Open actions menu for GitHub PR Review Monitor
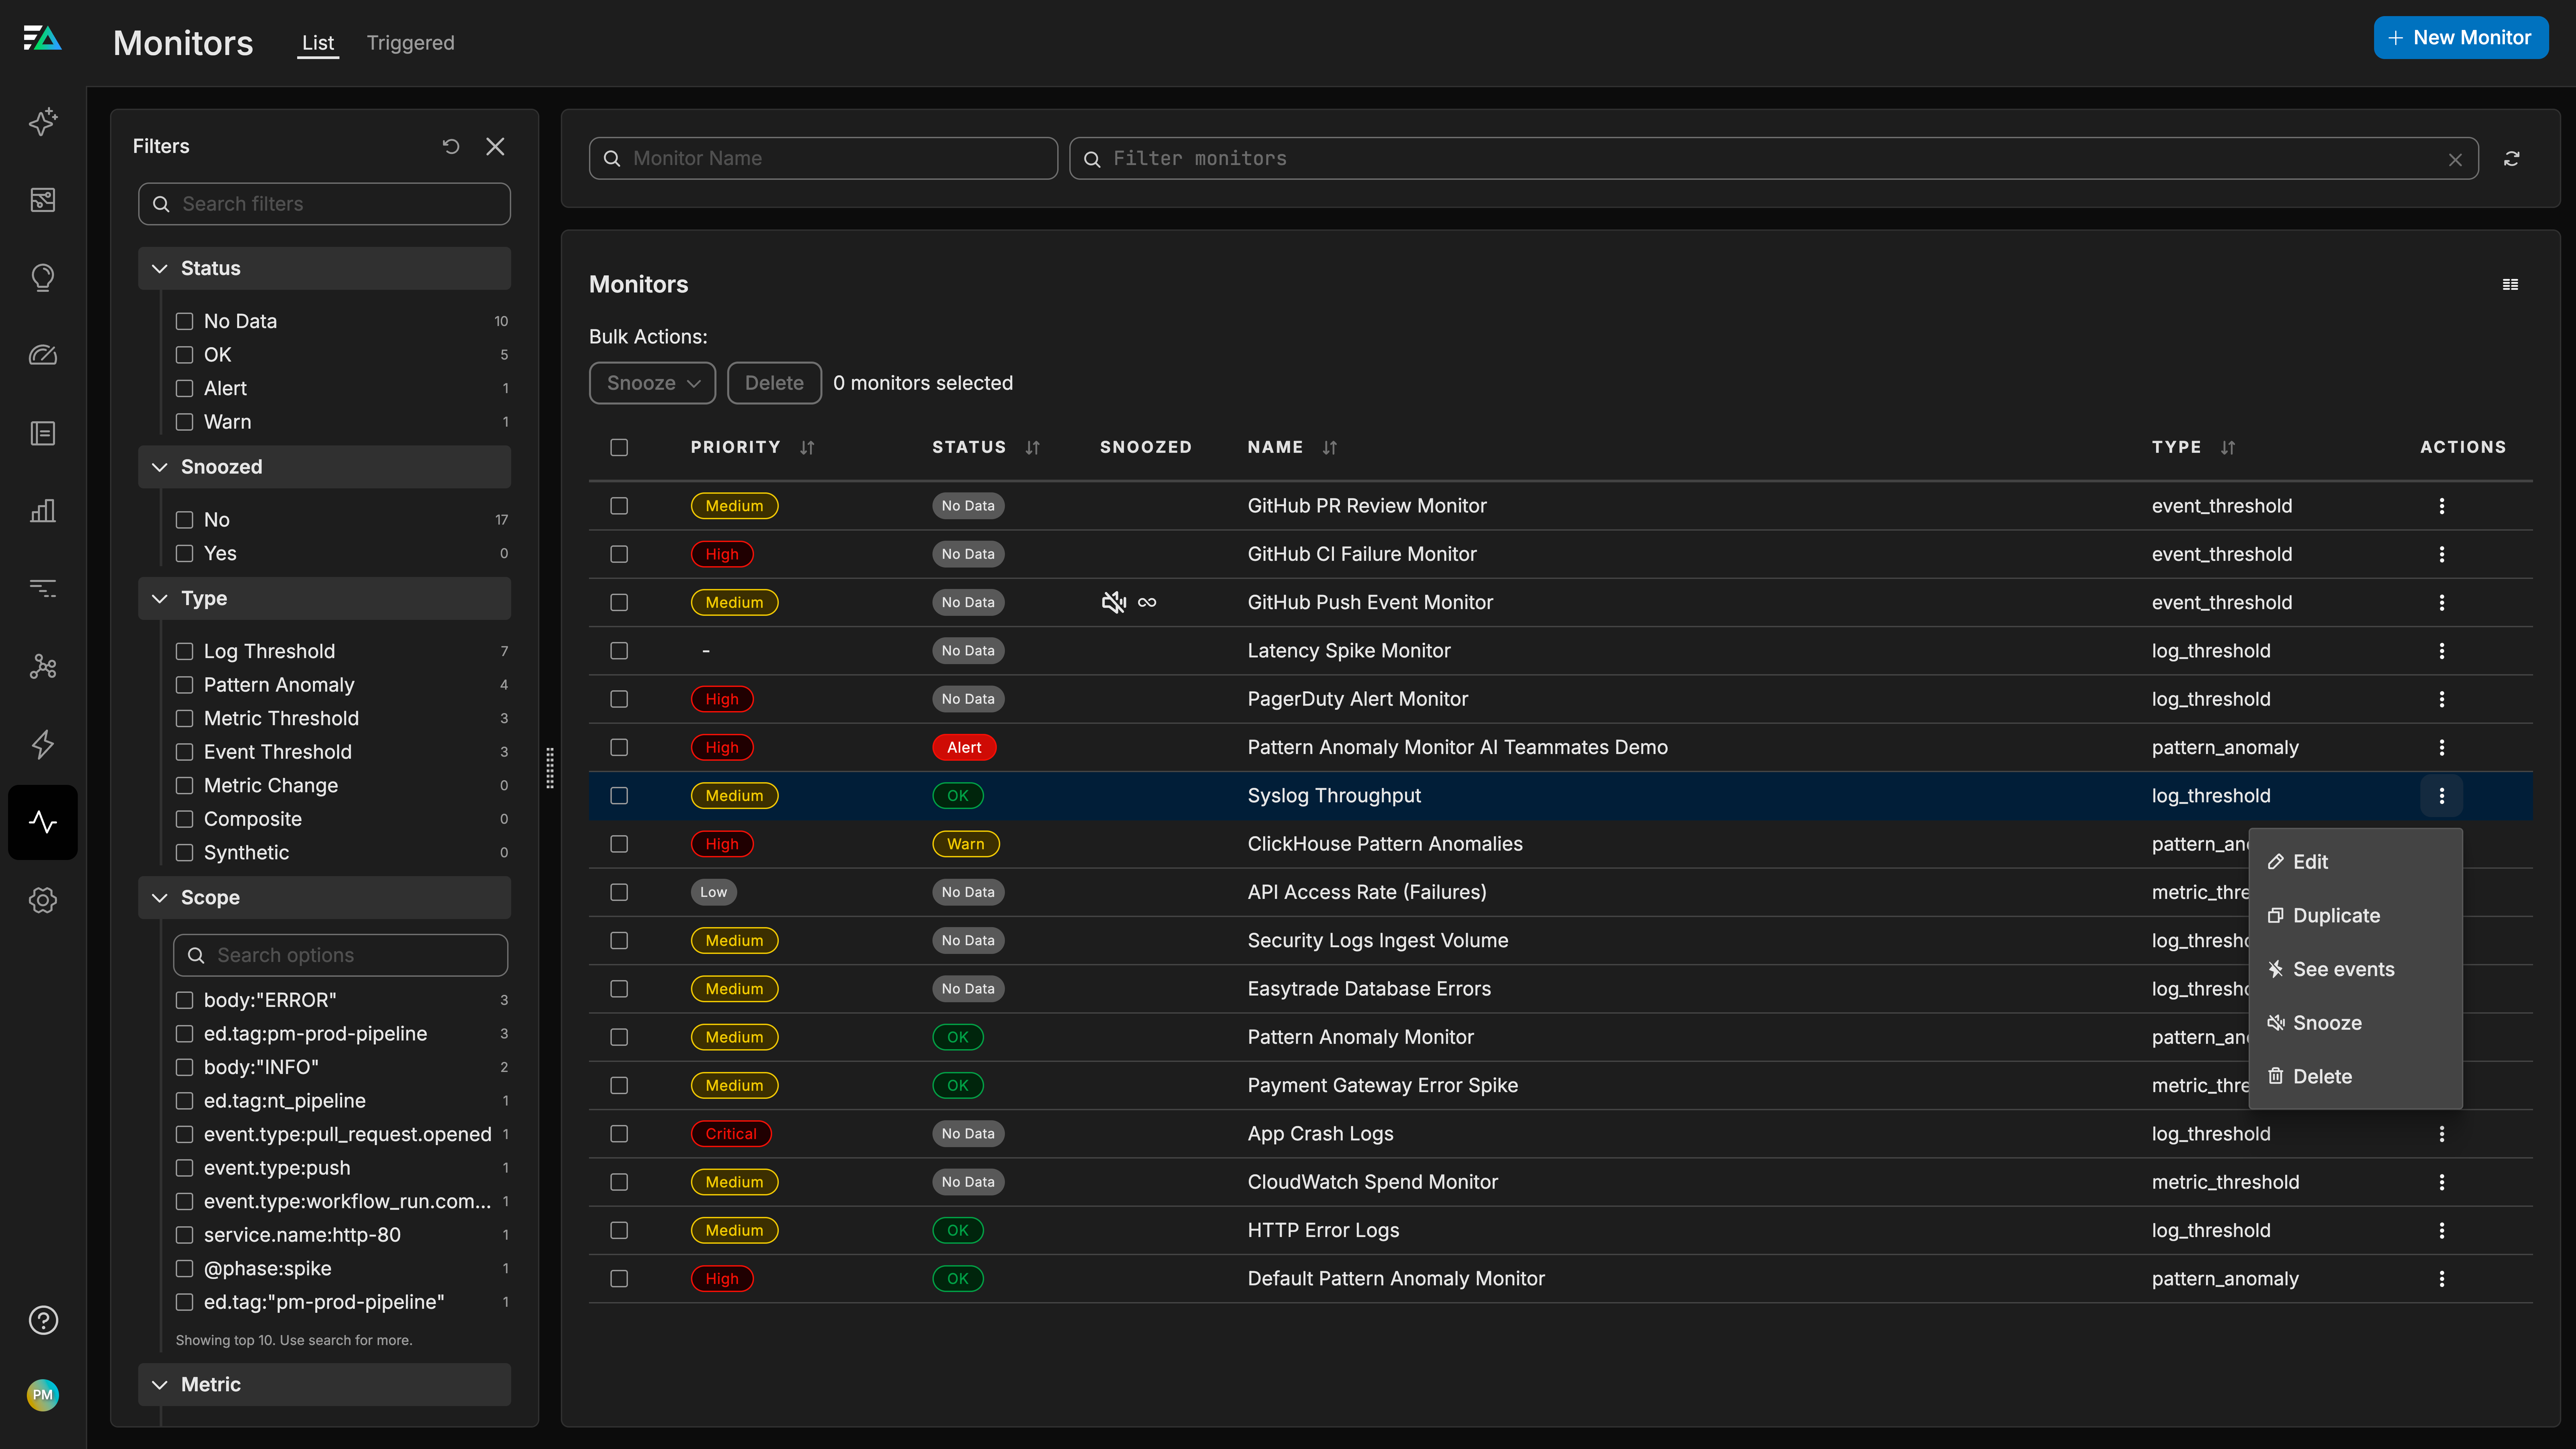2576x1449 pixels. pyautogui.click(x=2441, y=506)
